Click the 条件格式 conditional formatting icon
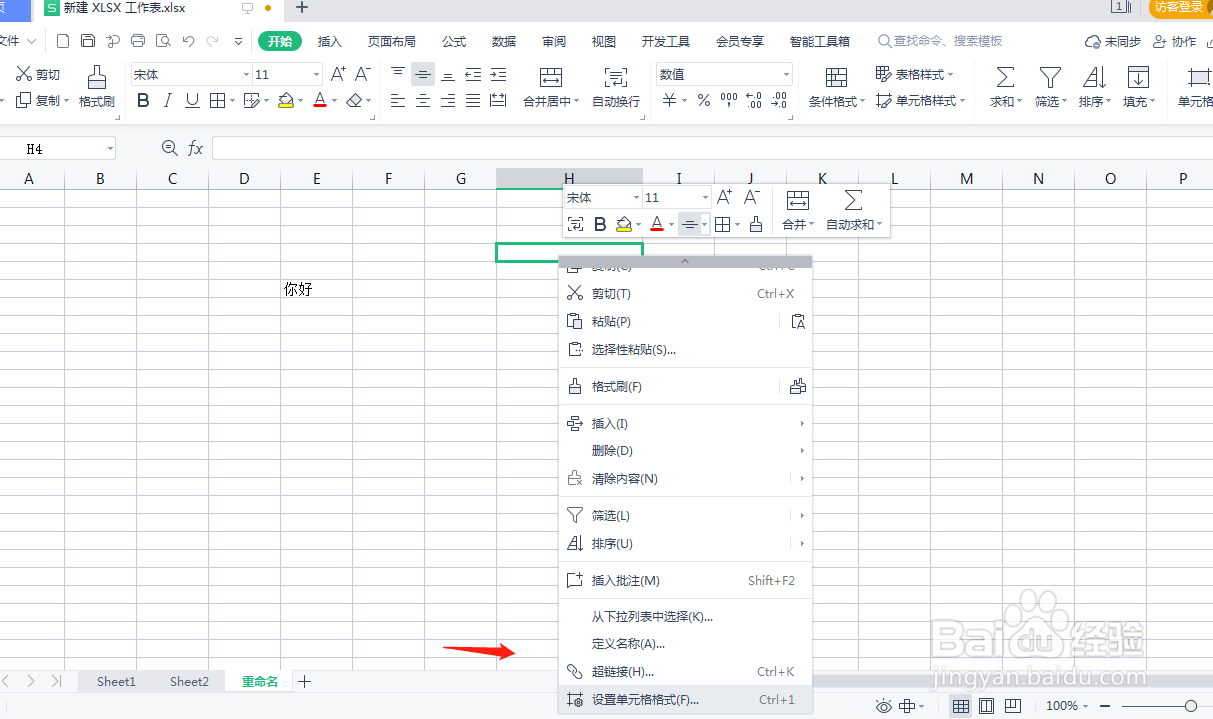The height and width of the screenshot is (719, 1213). [x=836, y=75]
